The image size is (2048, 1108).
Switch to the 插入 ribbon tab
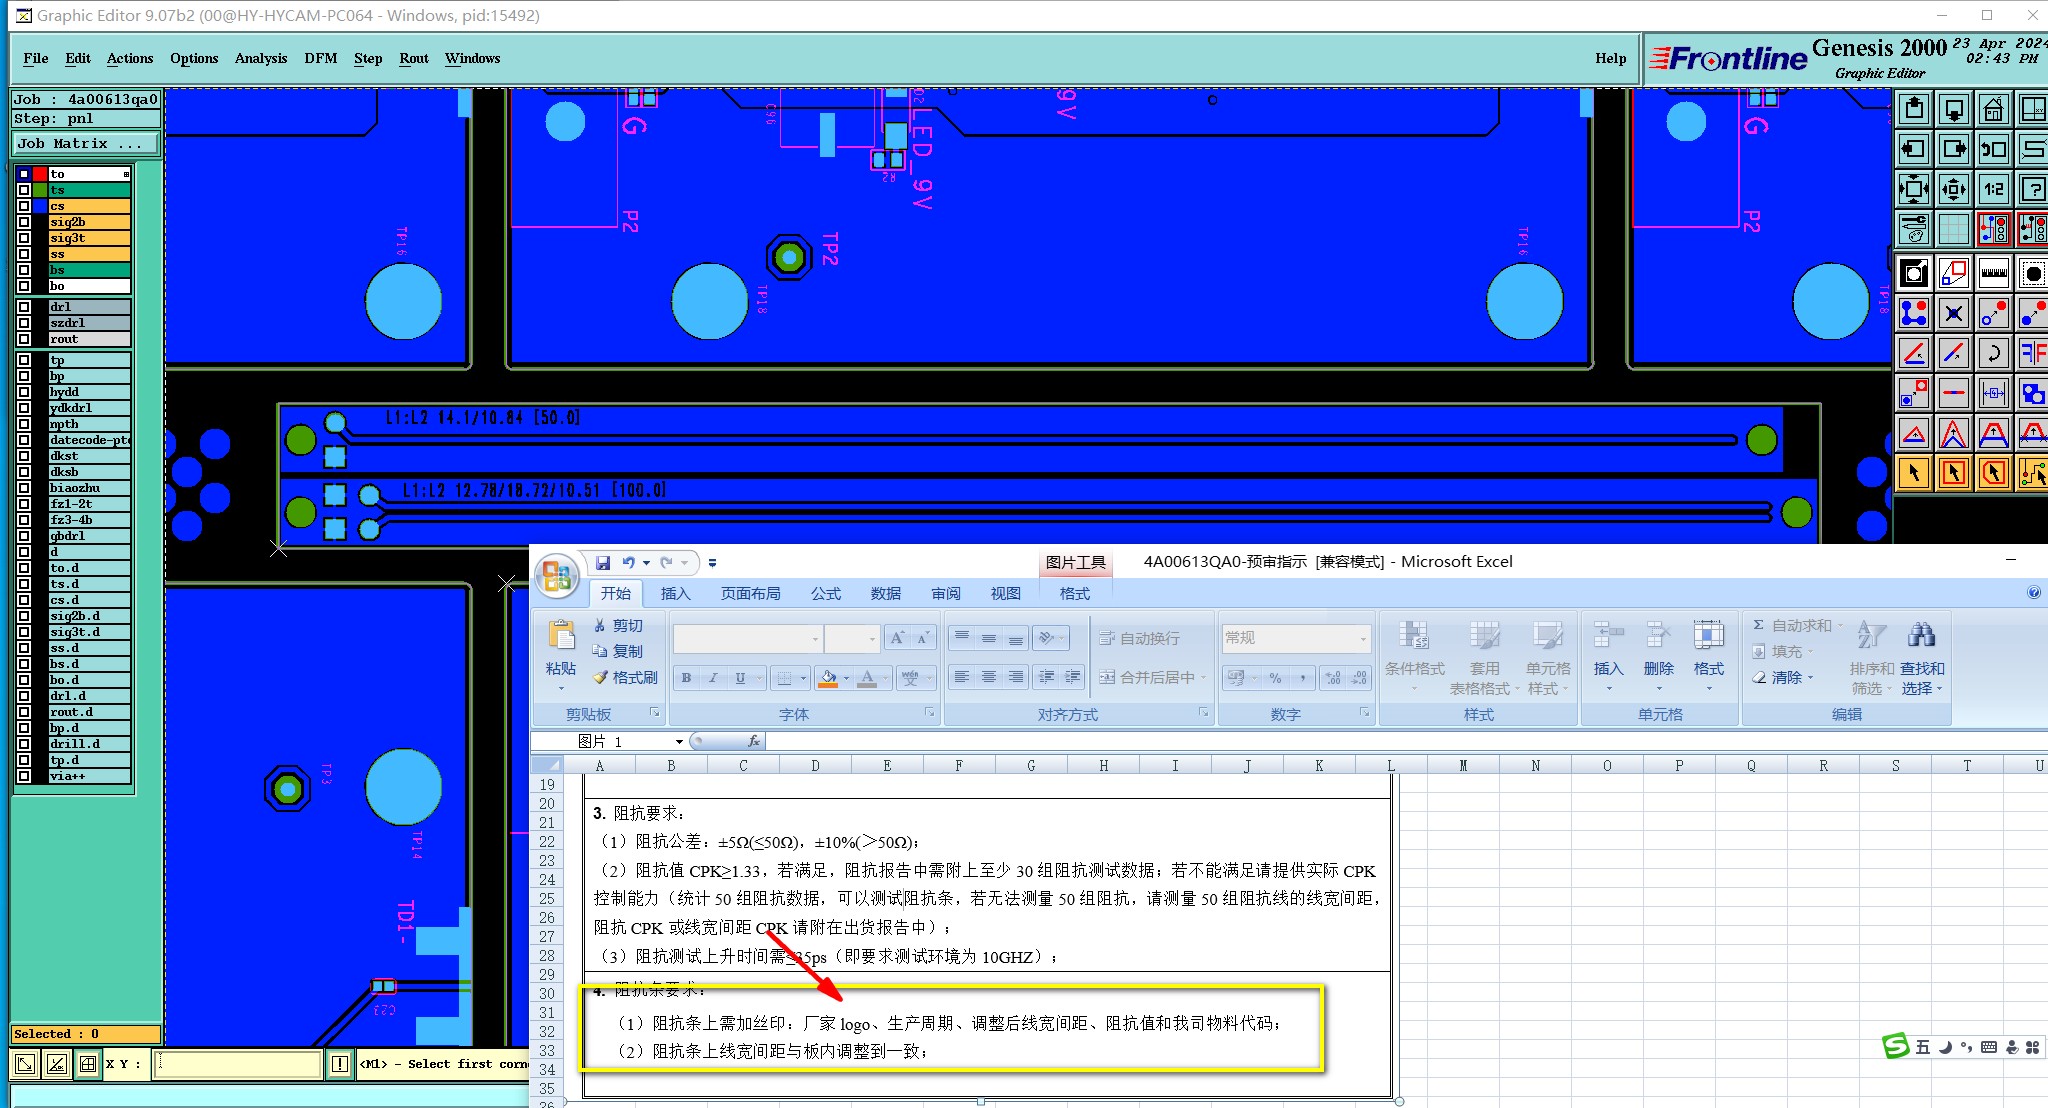675,594
